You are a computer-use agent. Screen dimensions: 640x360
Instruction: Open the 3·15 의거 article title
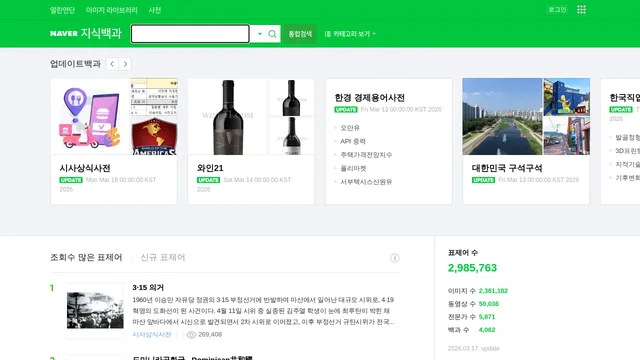148,287
